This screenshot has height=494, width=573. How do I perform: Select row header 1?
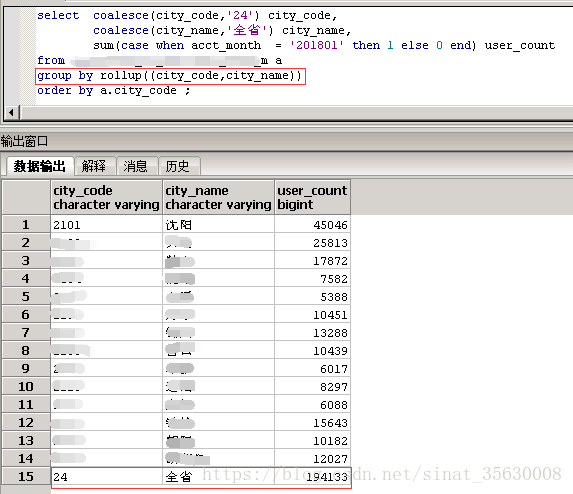[x=26, y=224]
